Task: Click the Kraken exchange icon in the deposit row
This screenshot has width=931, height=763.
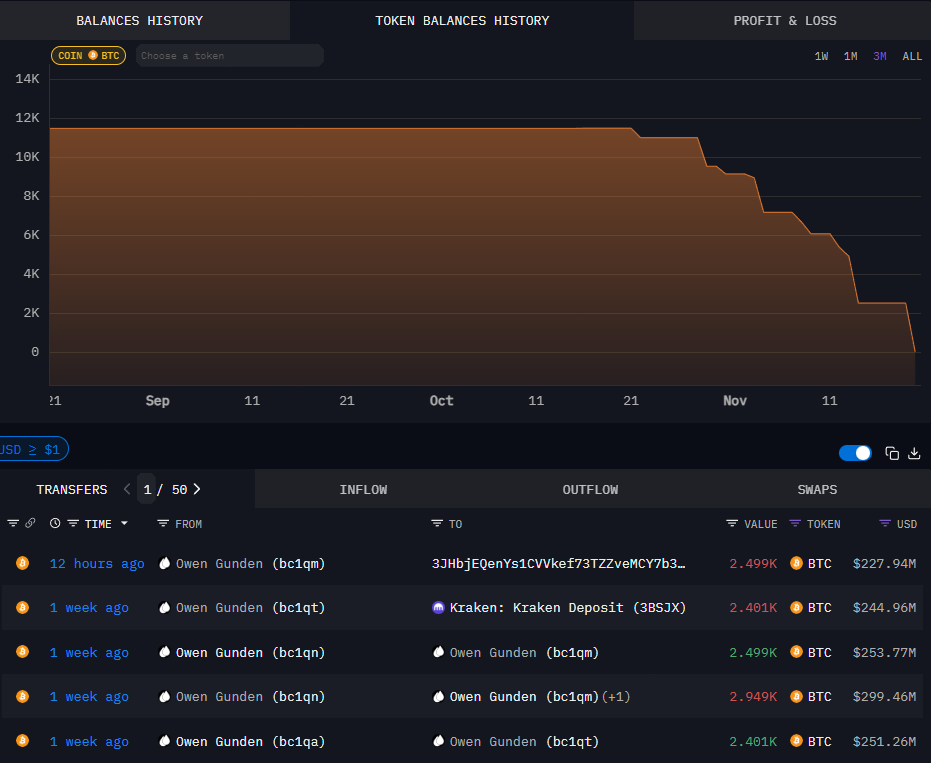Action: click(x=438, y=607)
